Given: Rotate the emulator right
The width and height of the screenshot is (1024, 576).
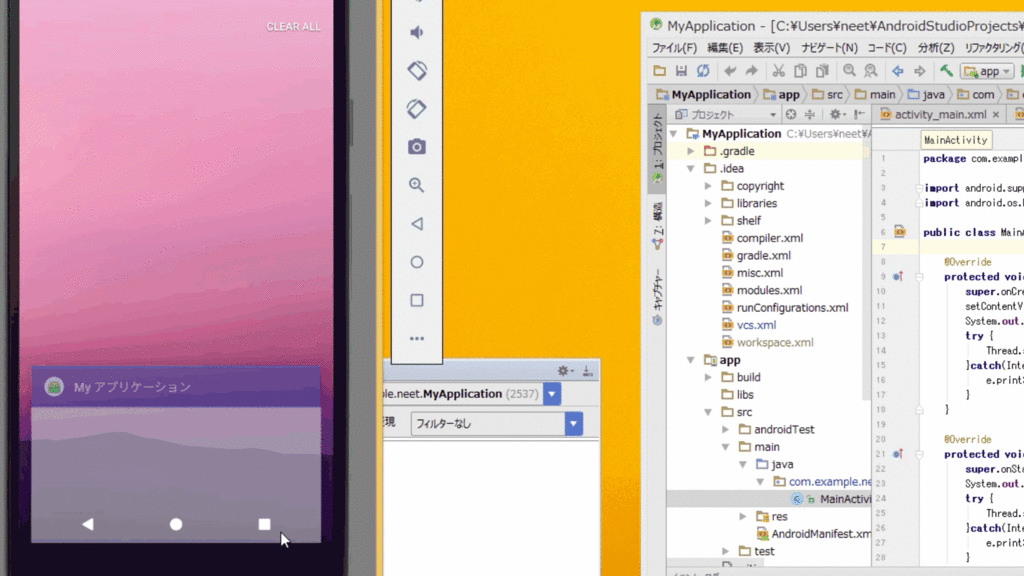Looking at the screenshot, I should pos(417,109).
